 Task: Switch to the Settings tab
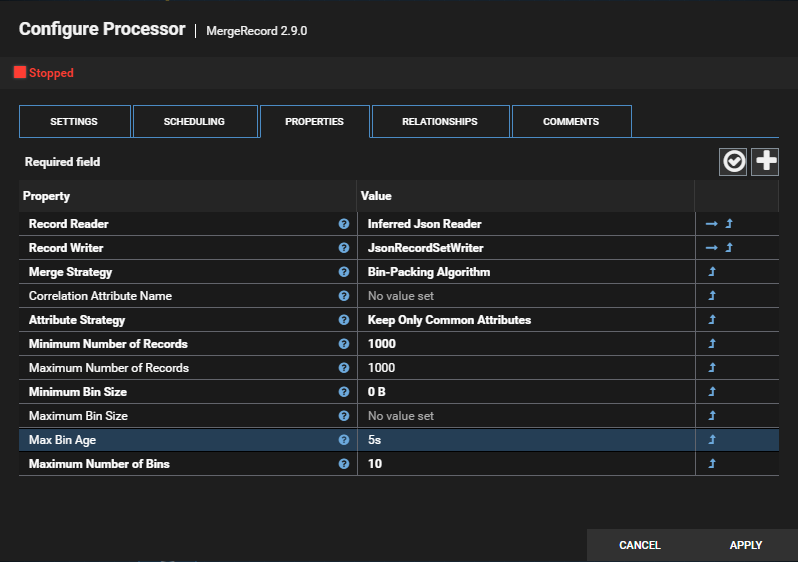point(75,122)
